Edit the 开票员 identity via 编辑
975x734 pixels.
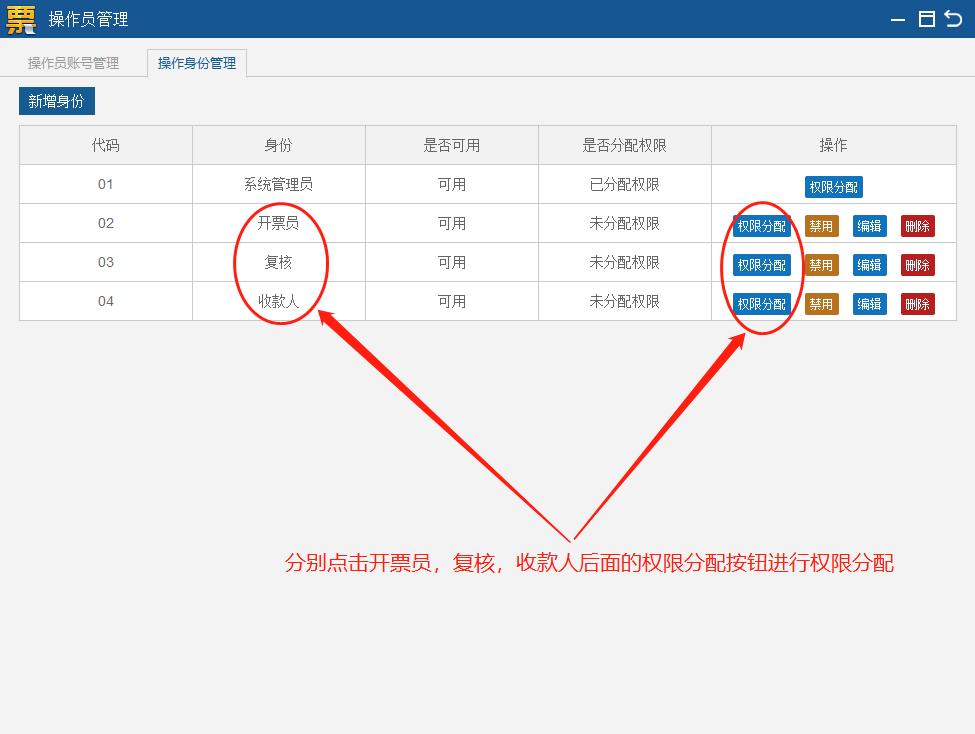(869, 225)
